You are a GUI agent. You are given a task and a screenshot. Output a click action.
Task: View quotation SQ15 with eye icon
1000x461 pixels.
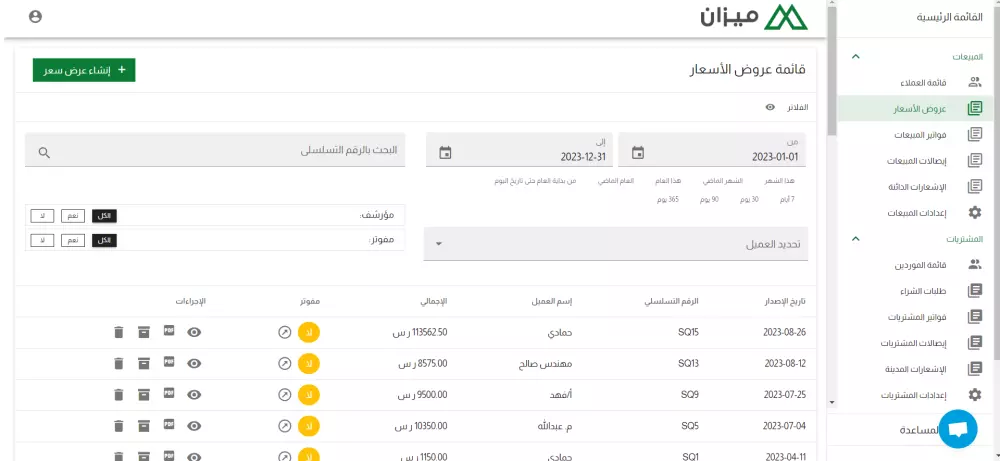(195, 332)
